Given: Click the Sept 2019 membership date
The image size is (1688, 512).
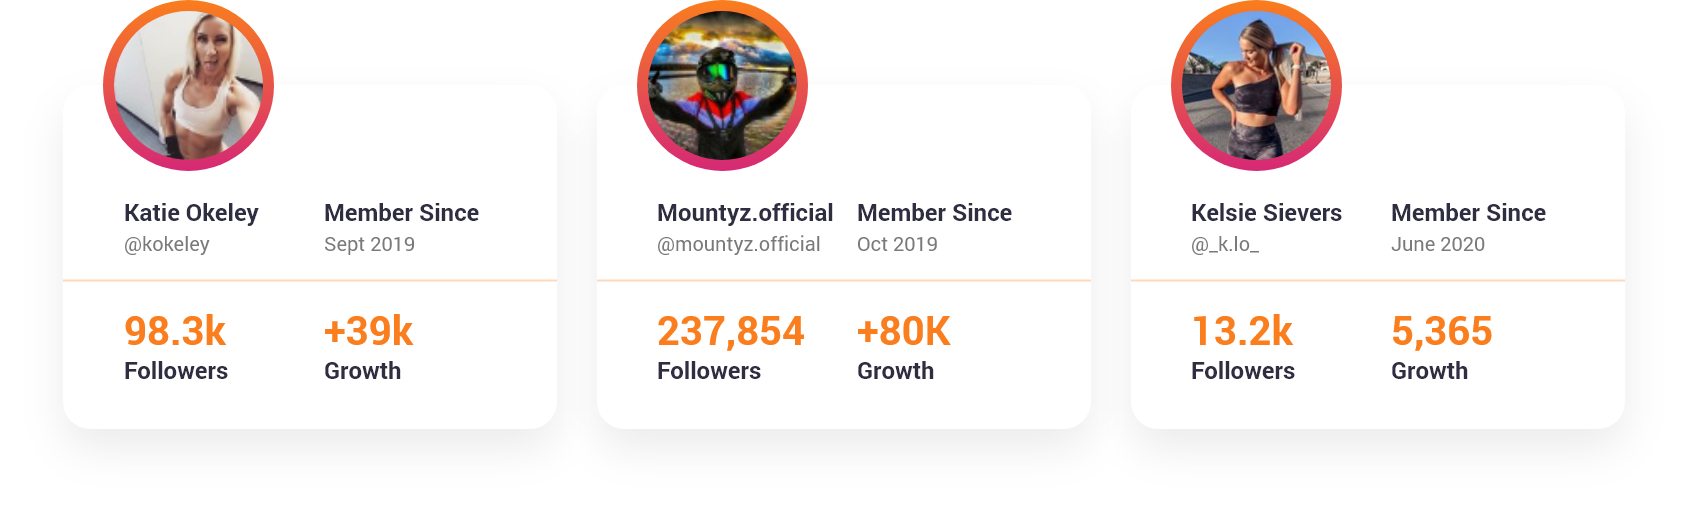Looking at the screenshot, I should [x=369, y=244].
